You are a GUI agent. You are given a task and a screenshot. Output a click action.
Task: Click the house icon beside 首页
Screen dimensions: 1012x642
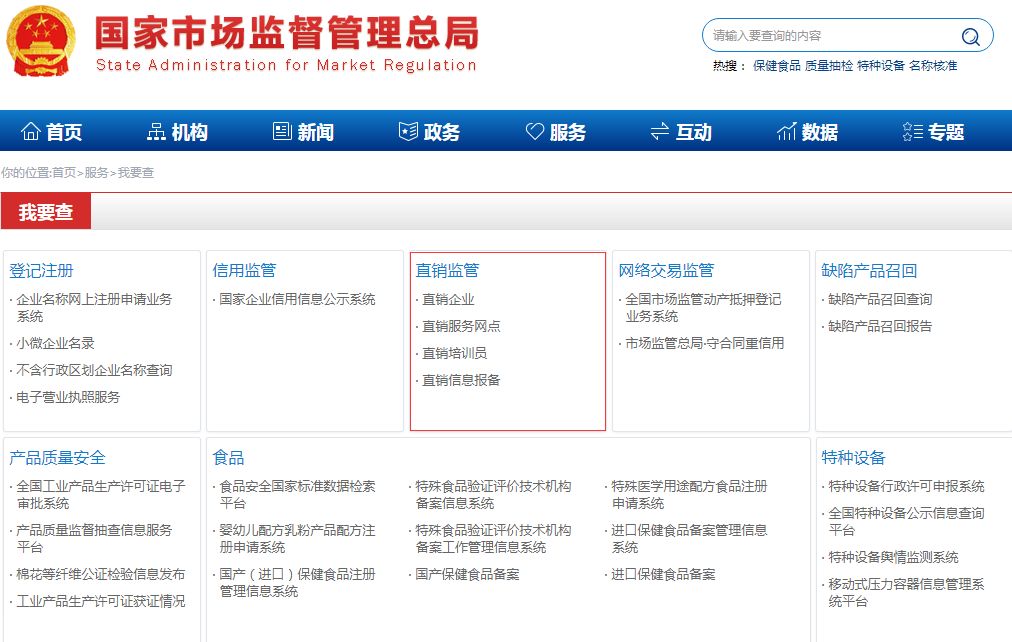(x=31, y=132)
